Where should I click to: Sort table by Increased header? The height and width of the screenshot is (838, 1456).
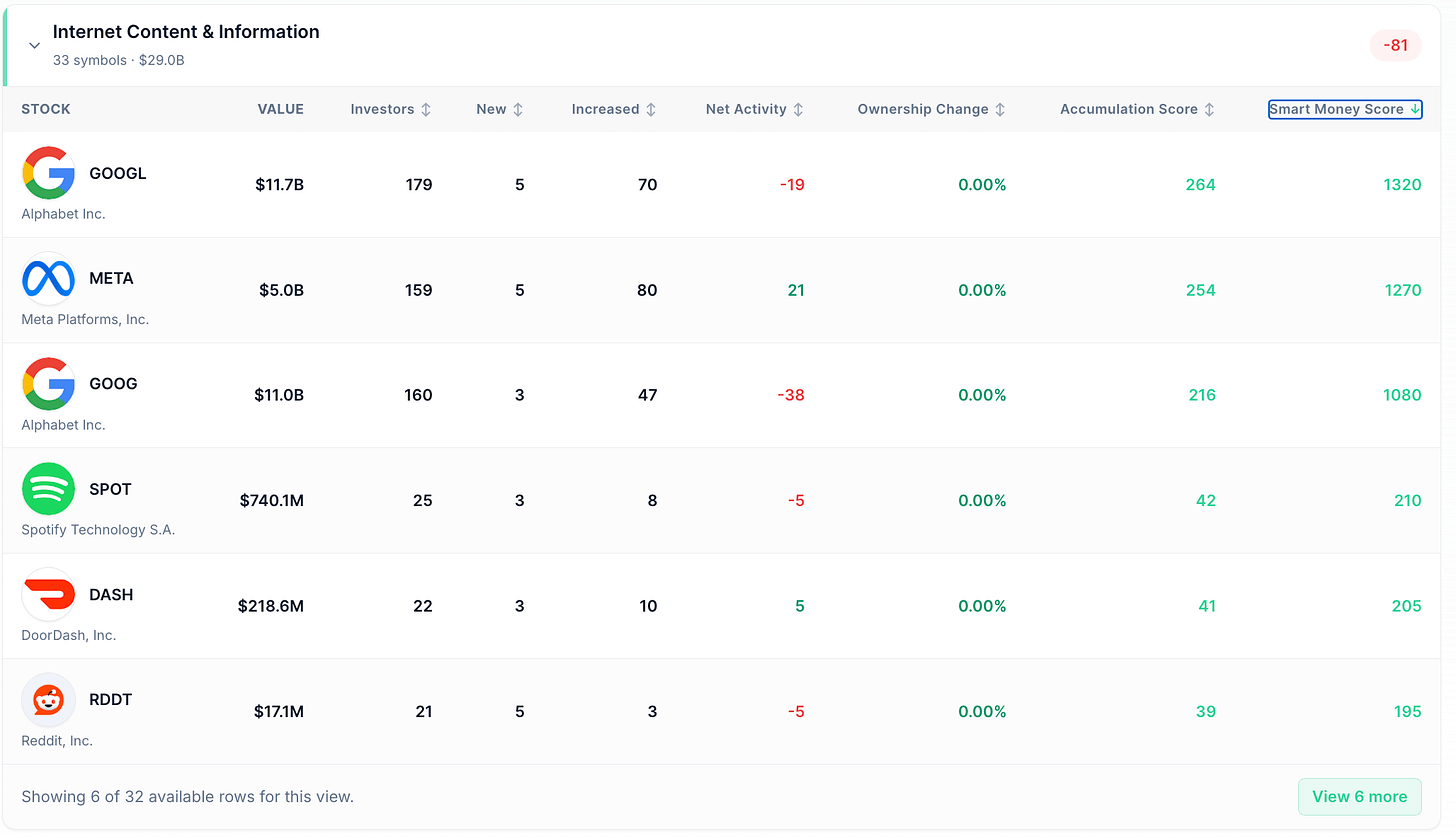click(x=614, y=110)
